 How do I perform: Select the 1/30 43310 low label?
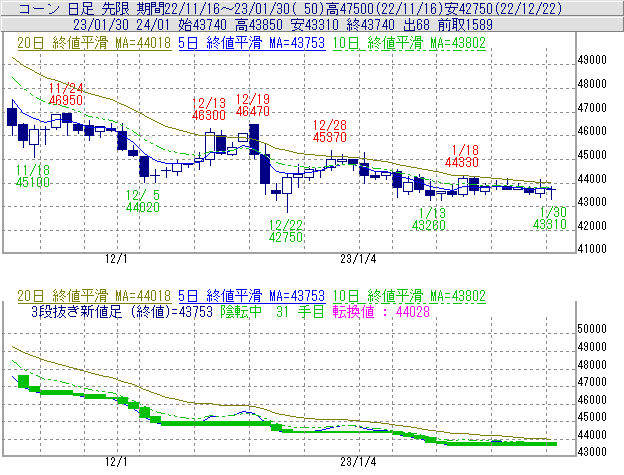click(x=550, y=218)
